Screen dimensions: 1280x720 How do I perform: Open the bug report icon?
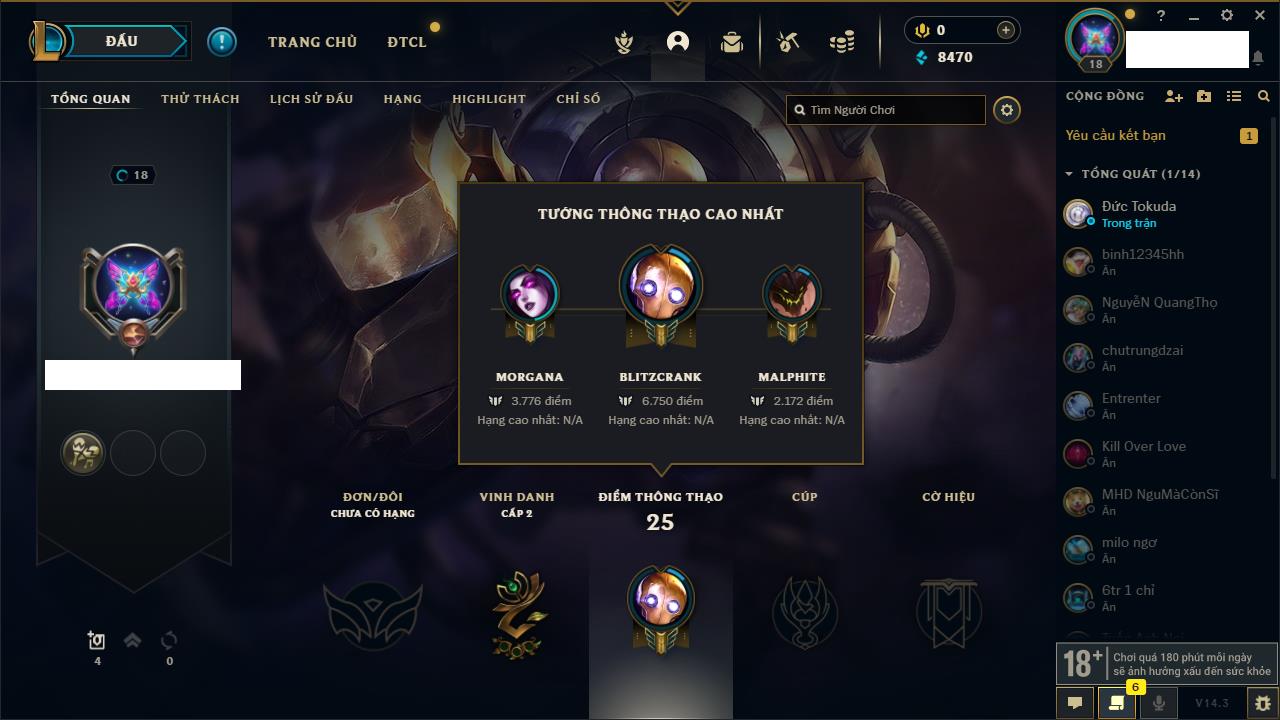tap(1262, 703)
